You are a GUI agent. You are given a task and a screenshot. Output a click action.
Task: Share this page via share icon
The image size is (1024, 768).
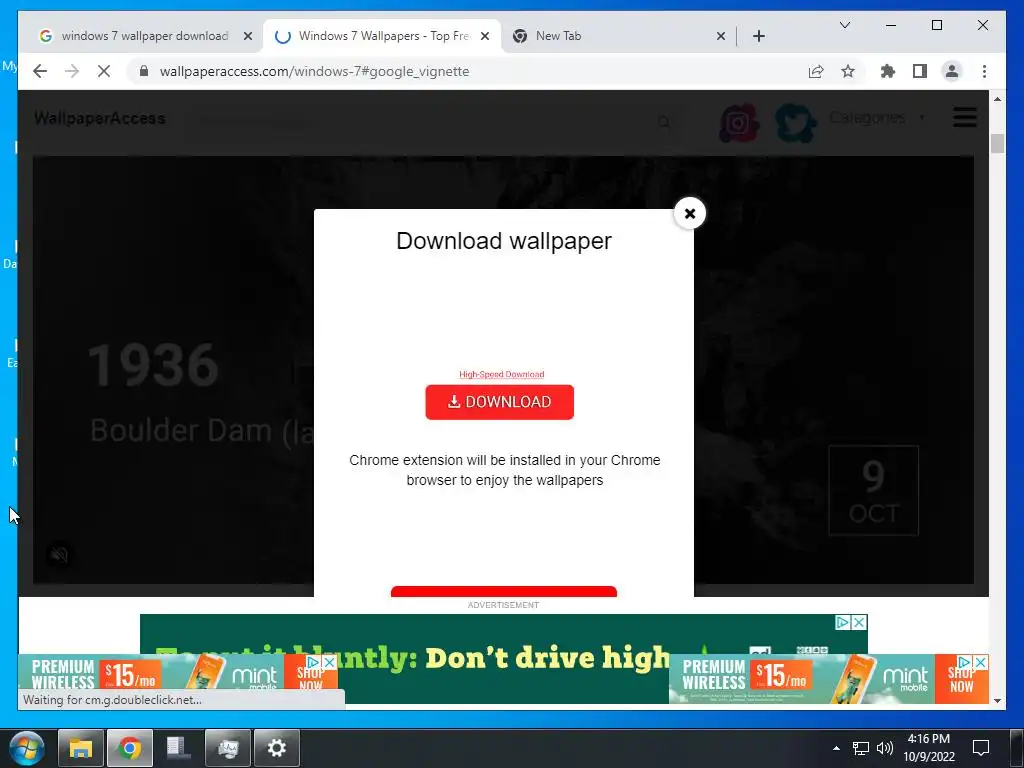pyautogui.click(x=816, y=71)
